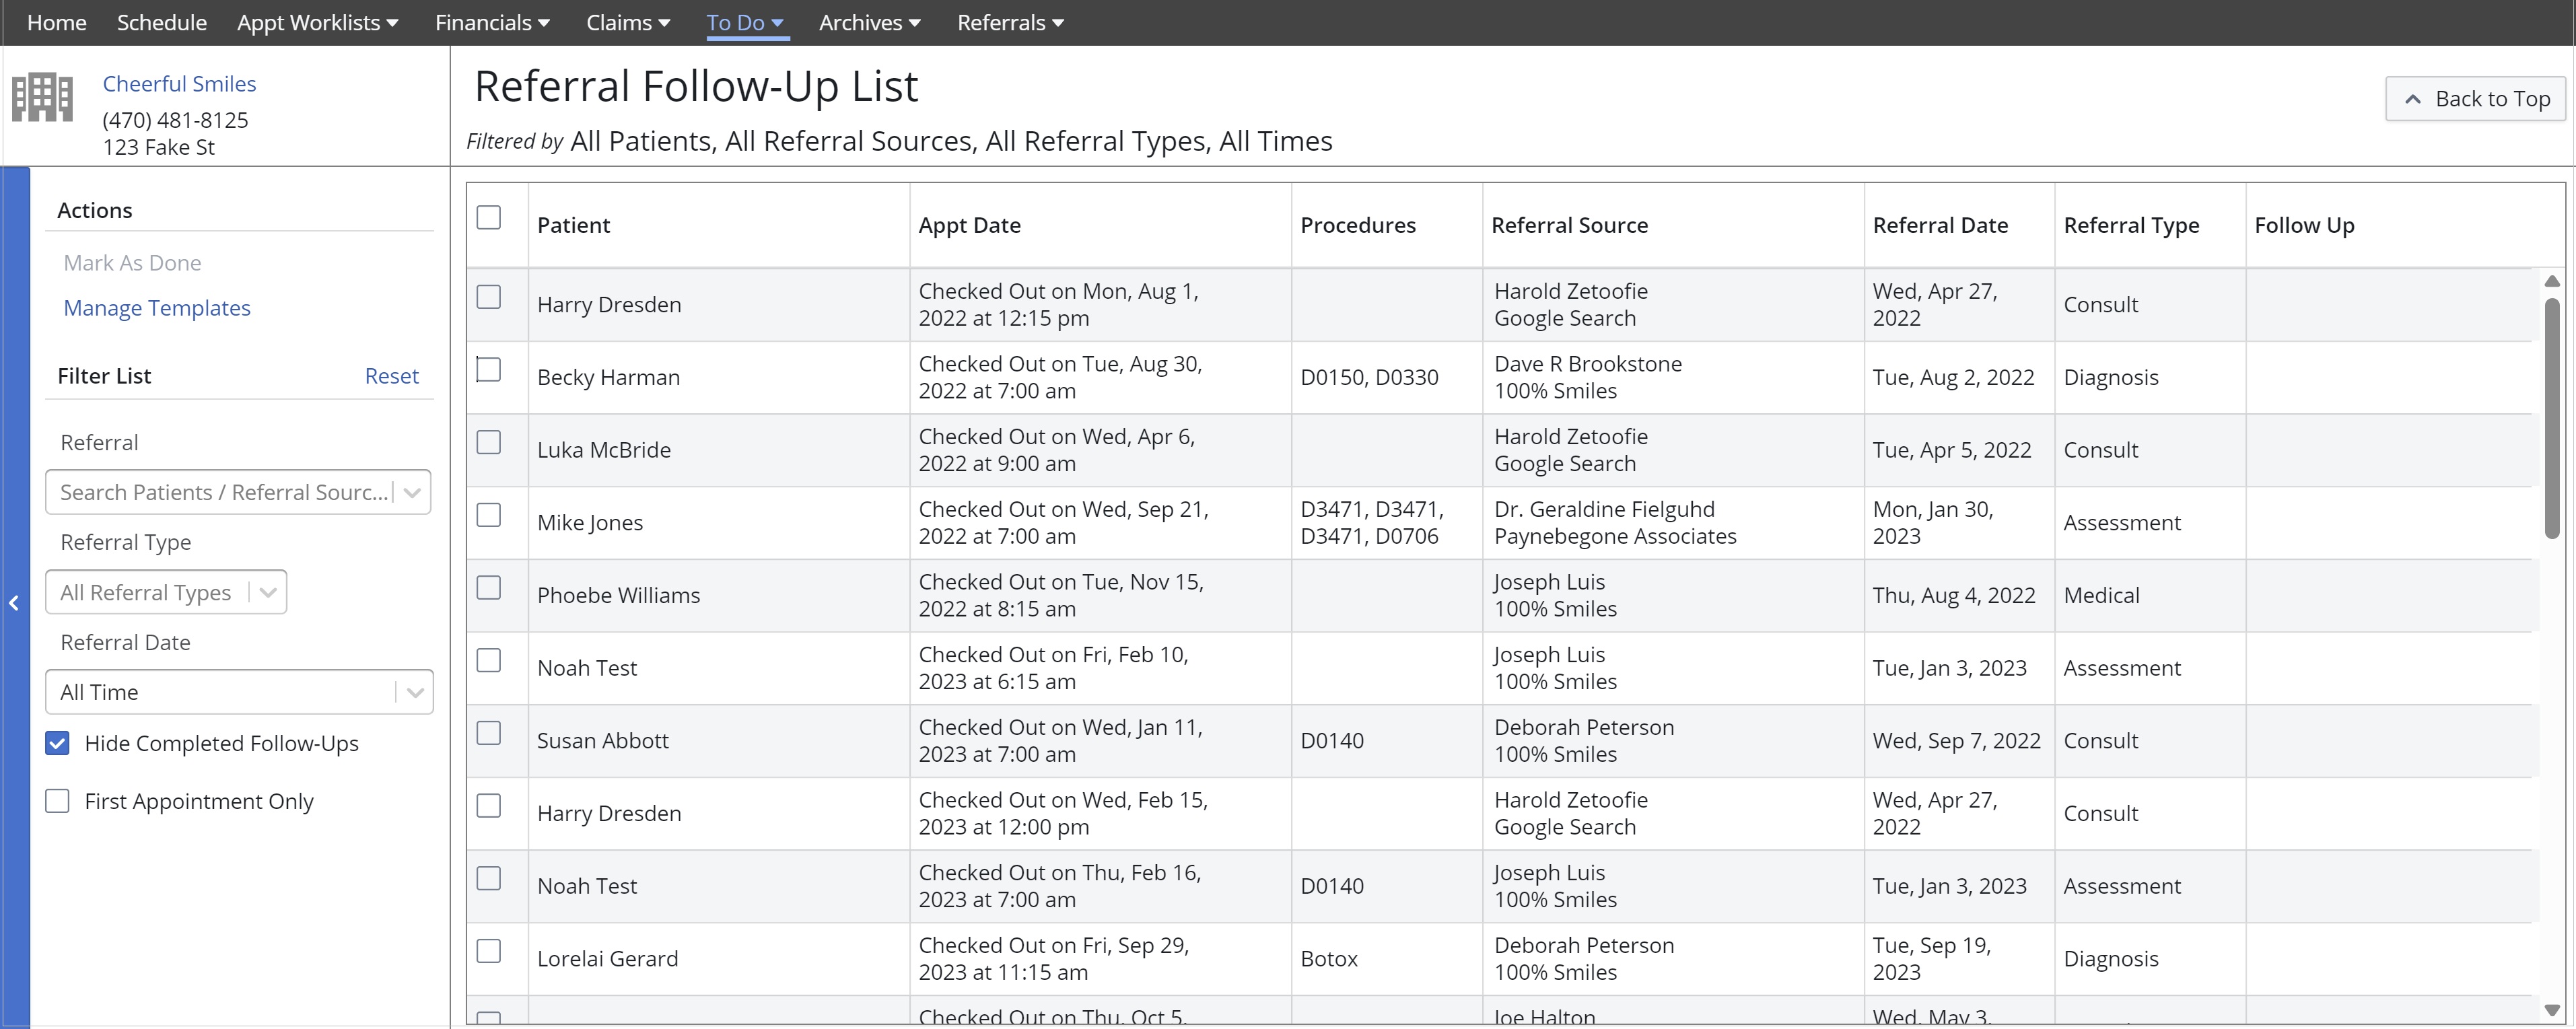
Task: Uncheck Hide Completed Follow-Ups
Action: [57, 743]
